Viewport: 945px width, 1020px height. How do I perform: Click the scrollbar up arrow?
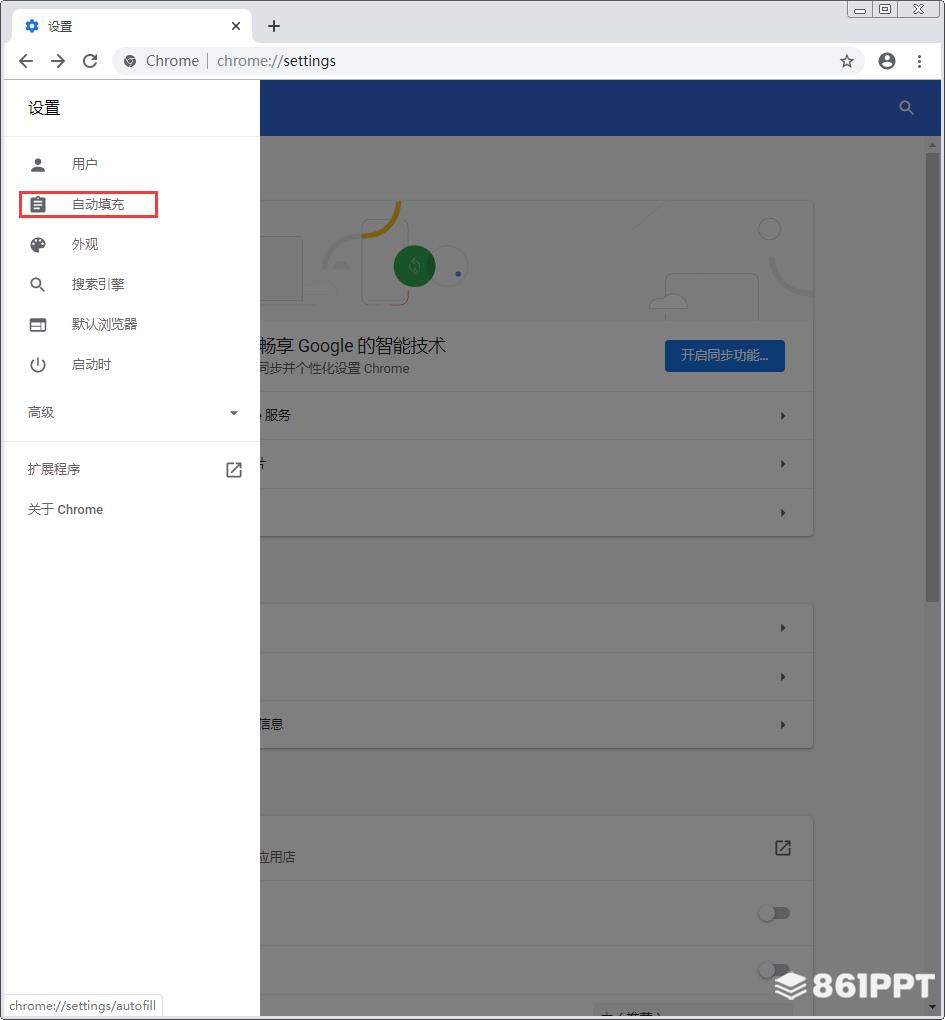pos(932,144)
